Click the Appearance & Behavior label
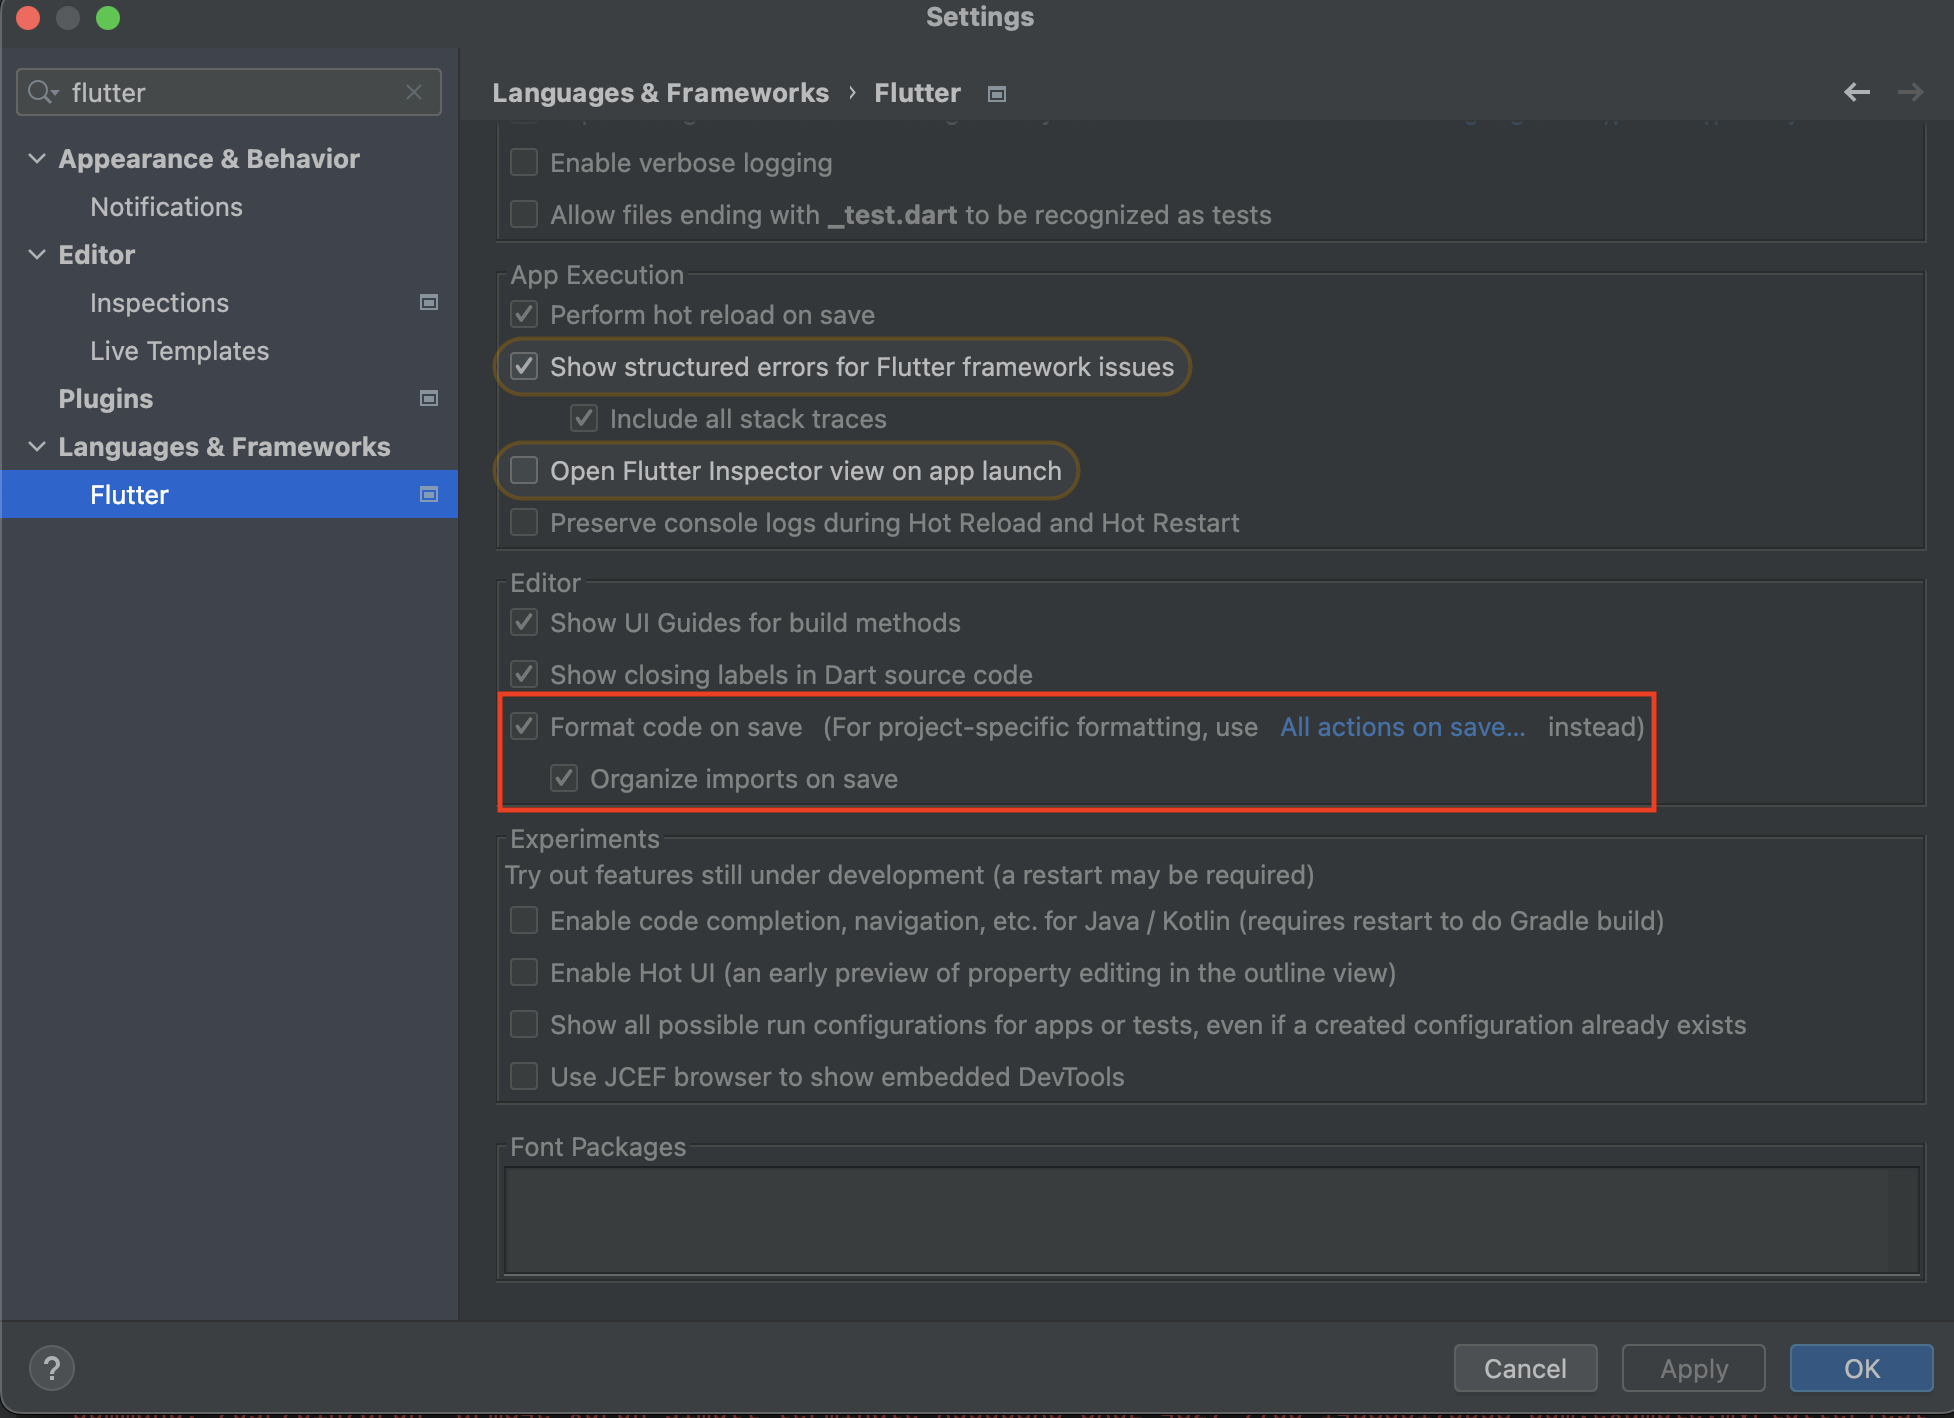 tap(209, 158)
